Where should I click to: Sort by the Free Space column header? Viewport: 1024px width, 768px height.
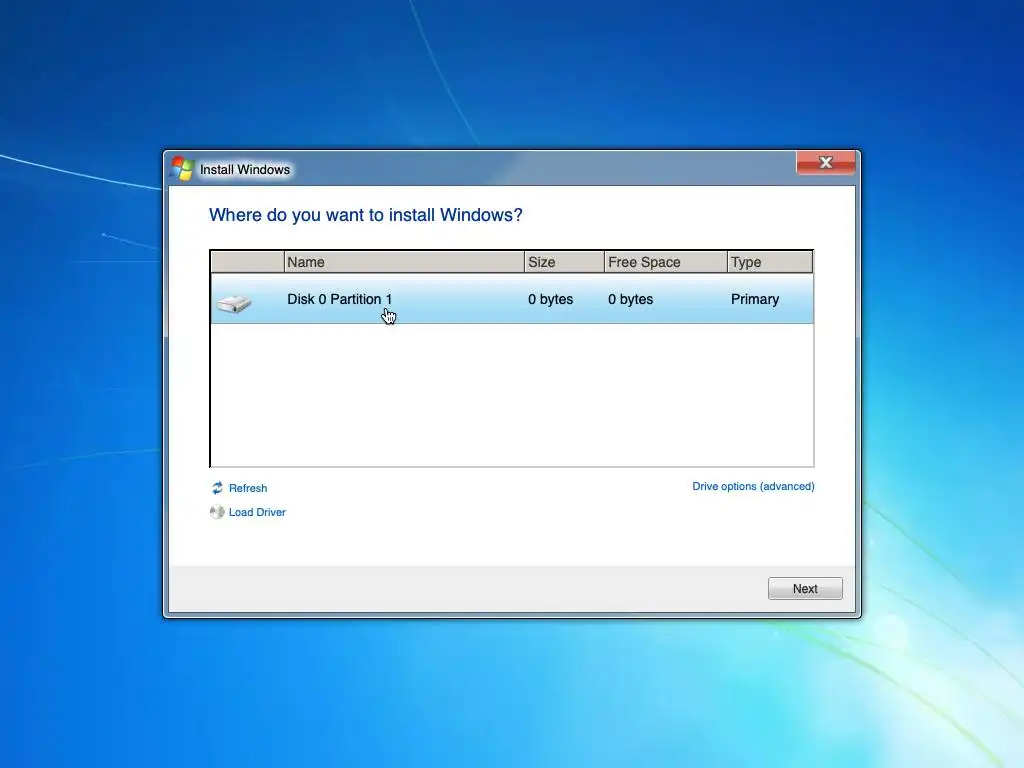click(x=665, y=262)
